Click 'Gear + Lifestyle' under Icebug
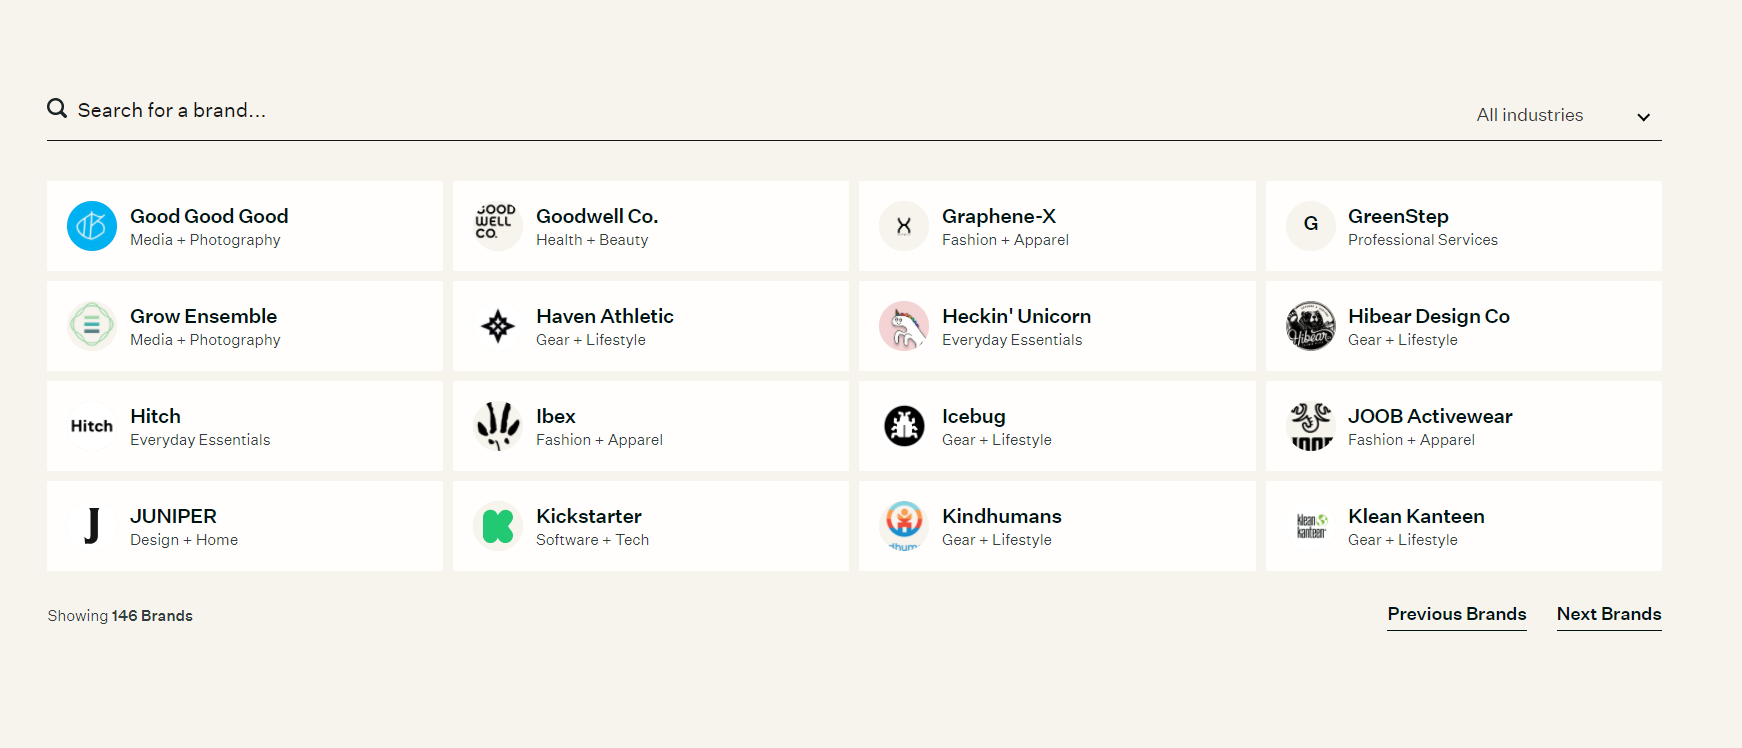Screen dimensions: 1742x748 point(997,440)
